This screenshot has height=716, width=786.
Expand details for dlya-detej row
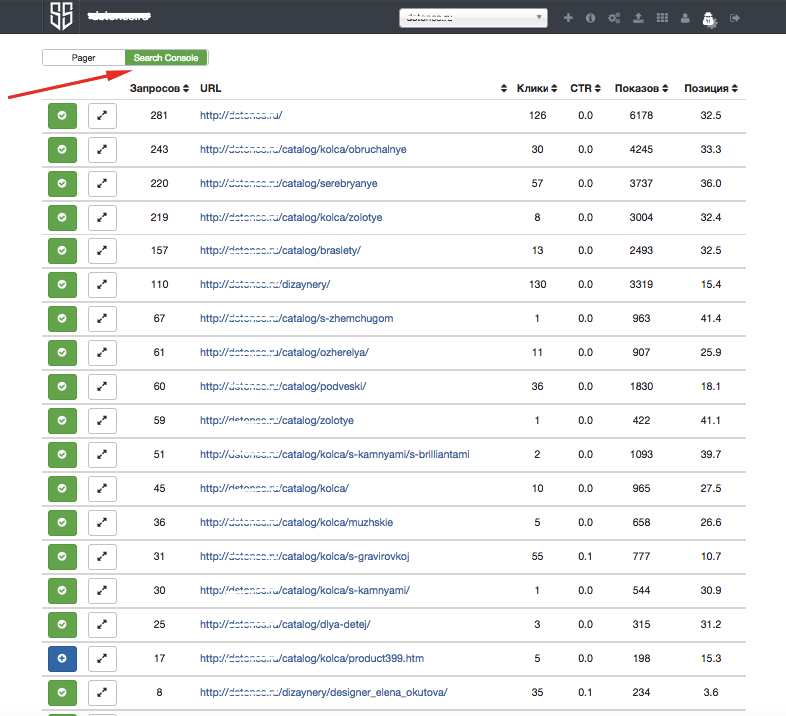coord(102,625)
